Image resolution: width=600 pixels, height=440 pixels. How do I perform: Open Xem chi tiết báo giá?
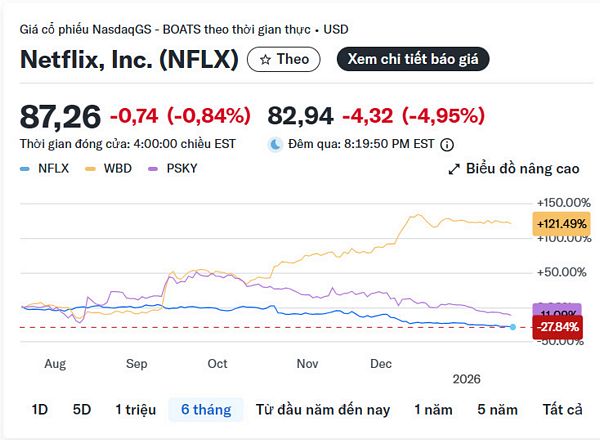click(x=413, y=59)
